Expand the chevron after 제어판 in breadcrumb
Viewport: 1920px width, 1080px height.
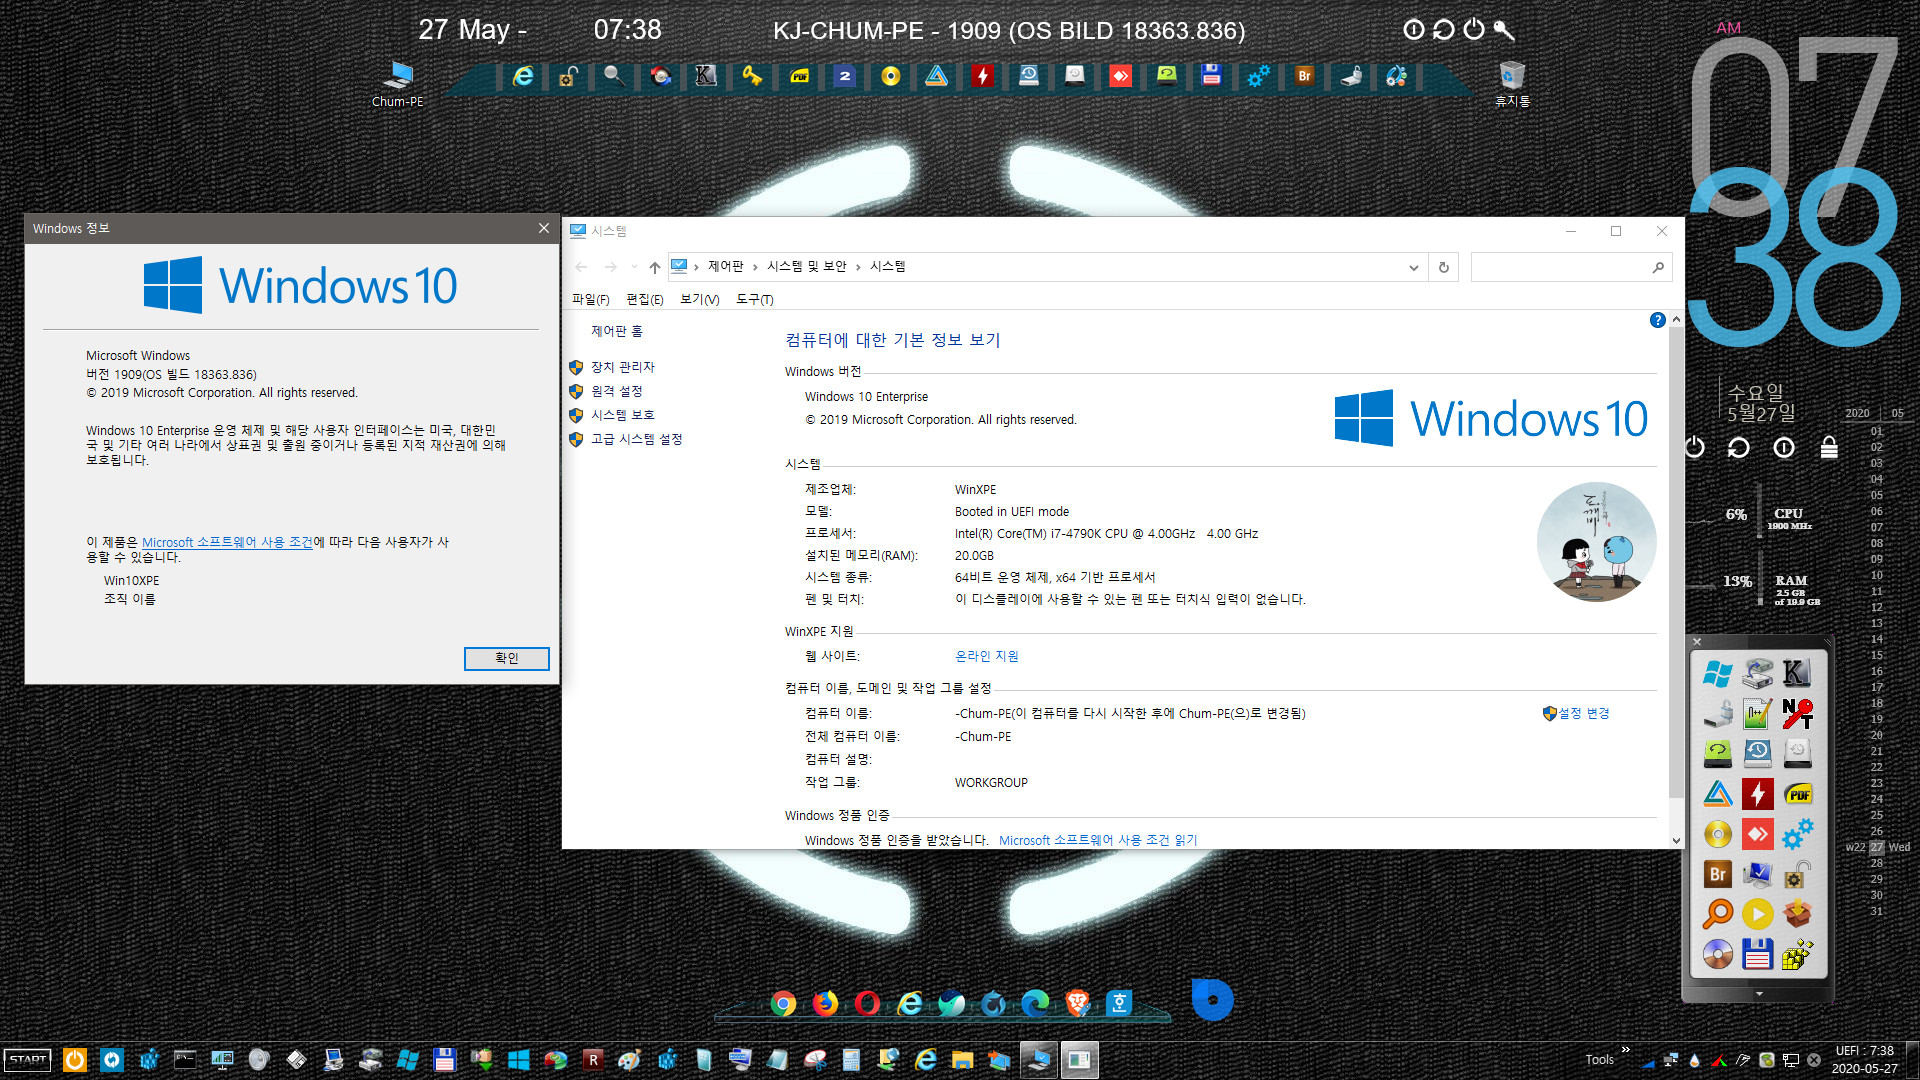pos(755,267)
